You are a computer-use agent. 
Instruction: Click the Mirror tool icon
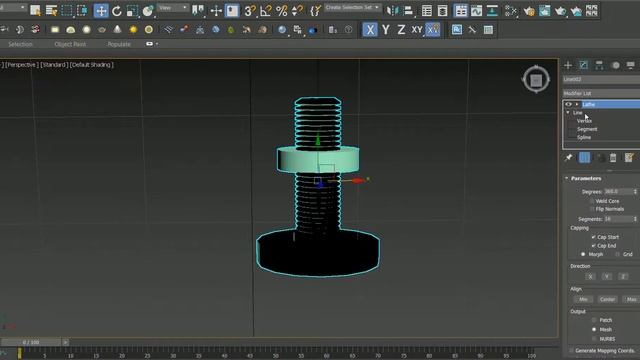pos(393,11)
